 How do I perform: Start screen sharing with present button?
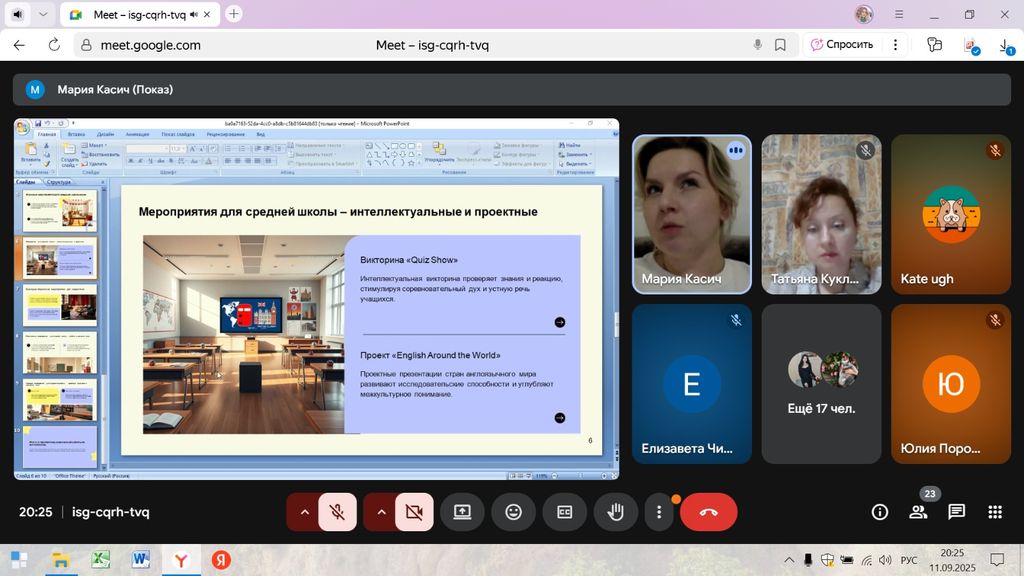click(462, 512)
